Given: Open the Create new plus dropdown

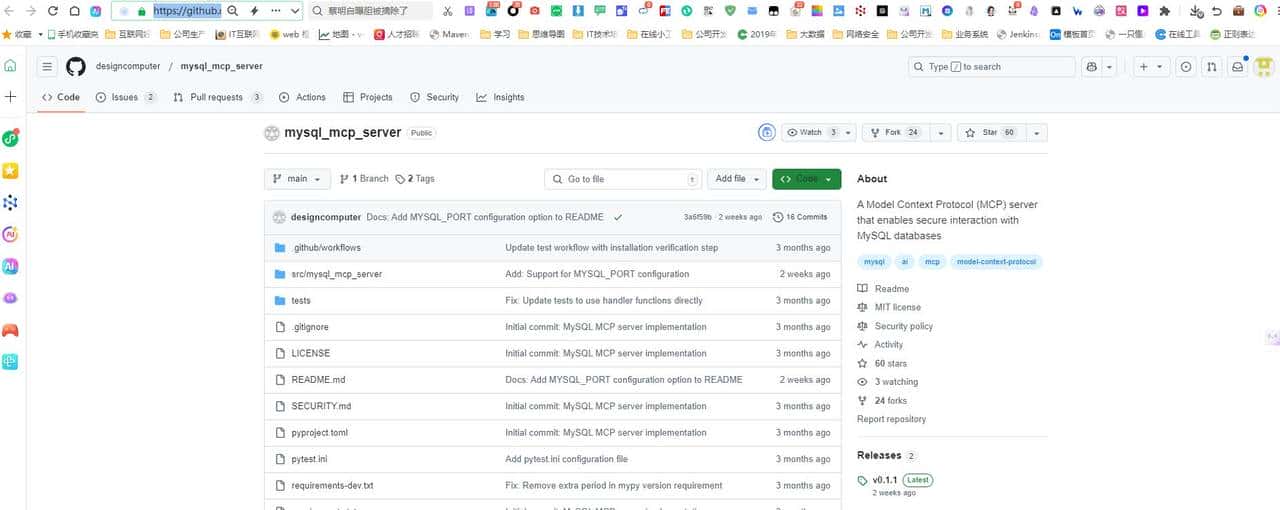Looking at the screenshot, I should [x=1151, y=67].
